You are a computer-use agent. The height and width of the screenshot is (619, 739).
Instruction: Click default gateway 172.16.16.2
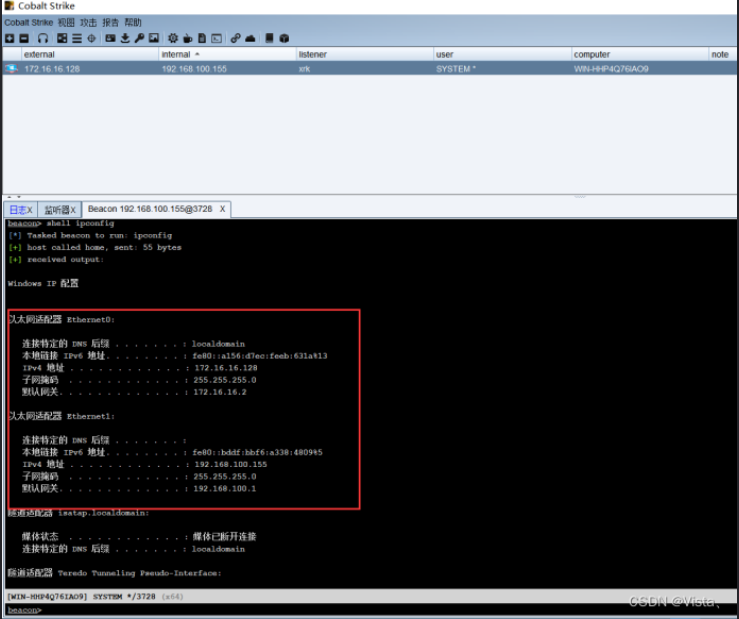[220, 392]
